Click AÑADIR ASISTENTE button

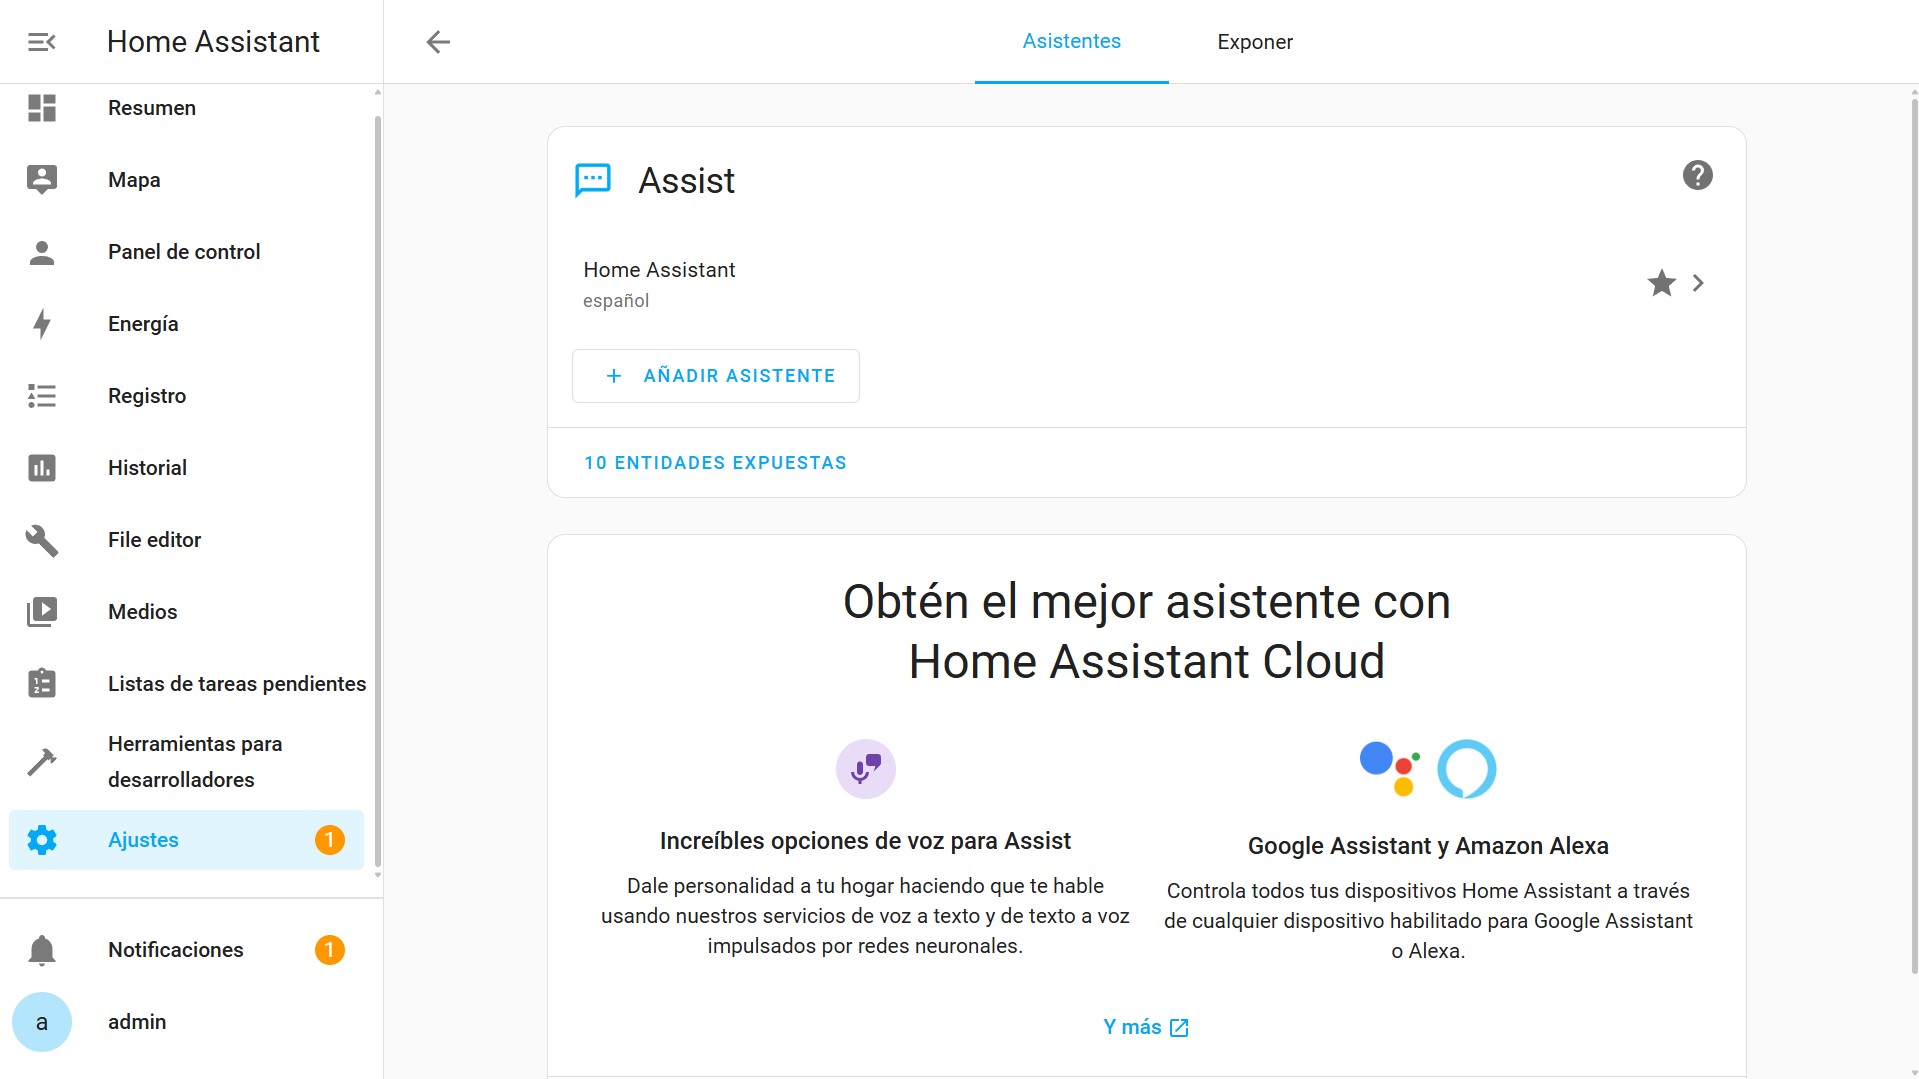[715, 376]
